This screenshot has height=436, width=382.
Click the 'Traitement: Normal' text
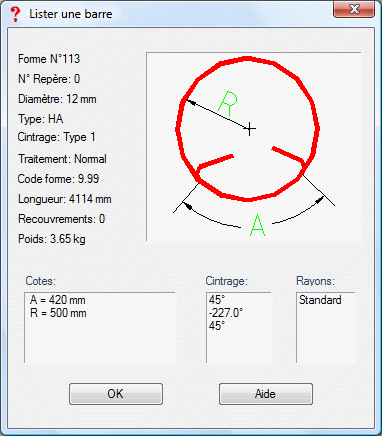coord(62,159)
